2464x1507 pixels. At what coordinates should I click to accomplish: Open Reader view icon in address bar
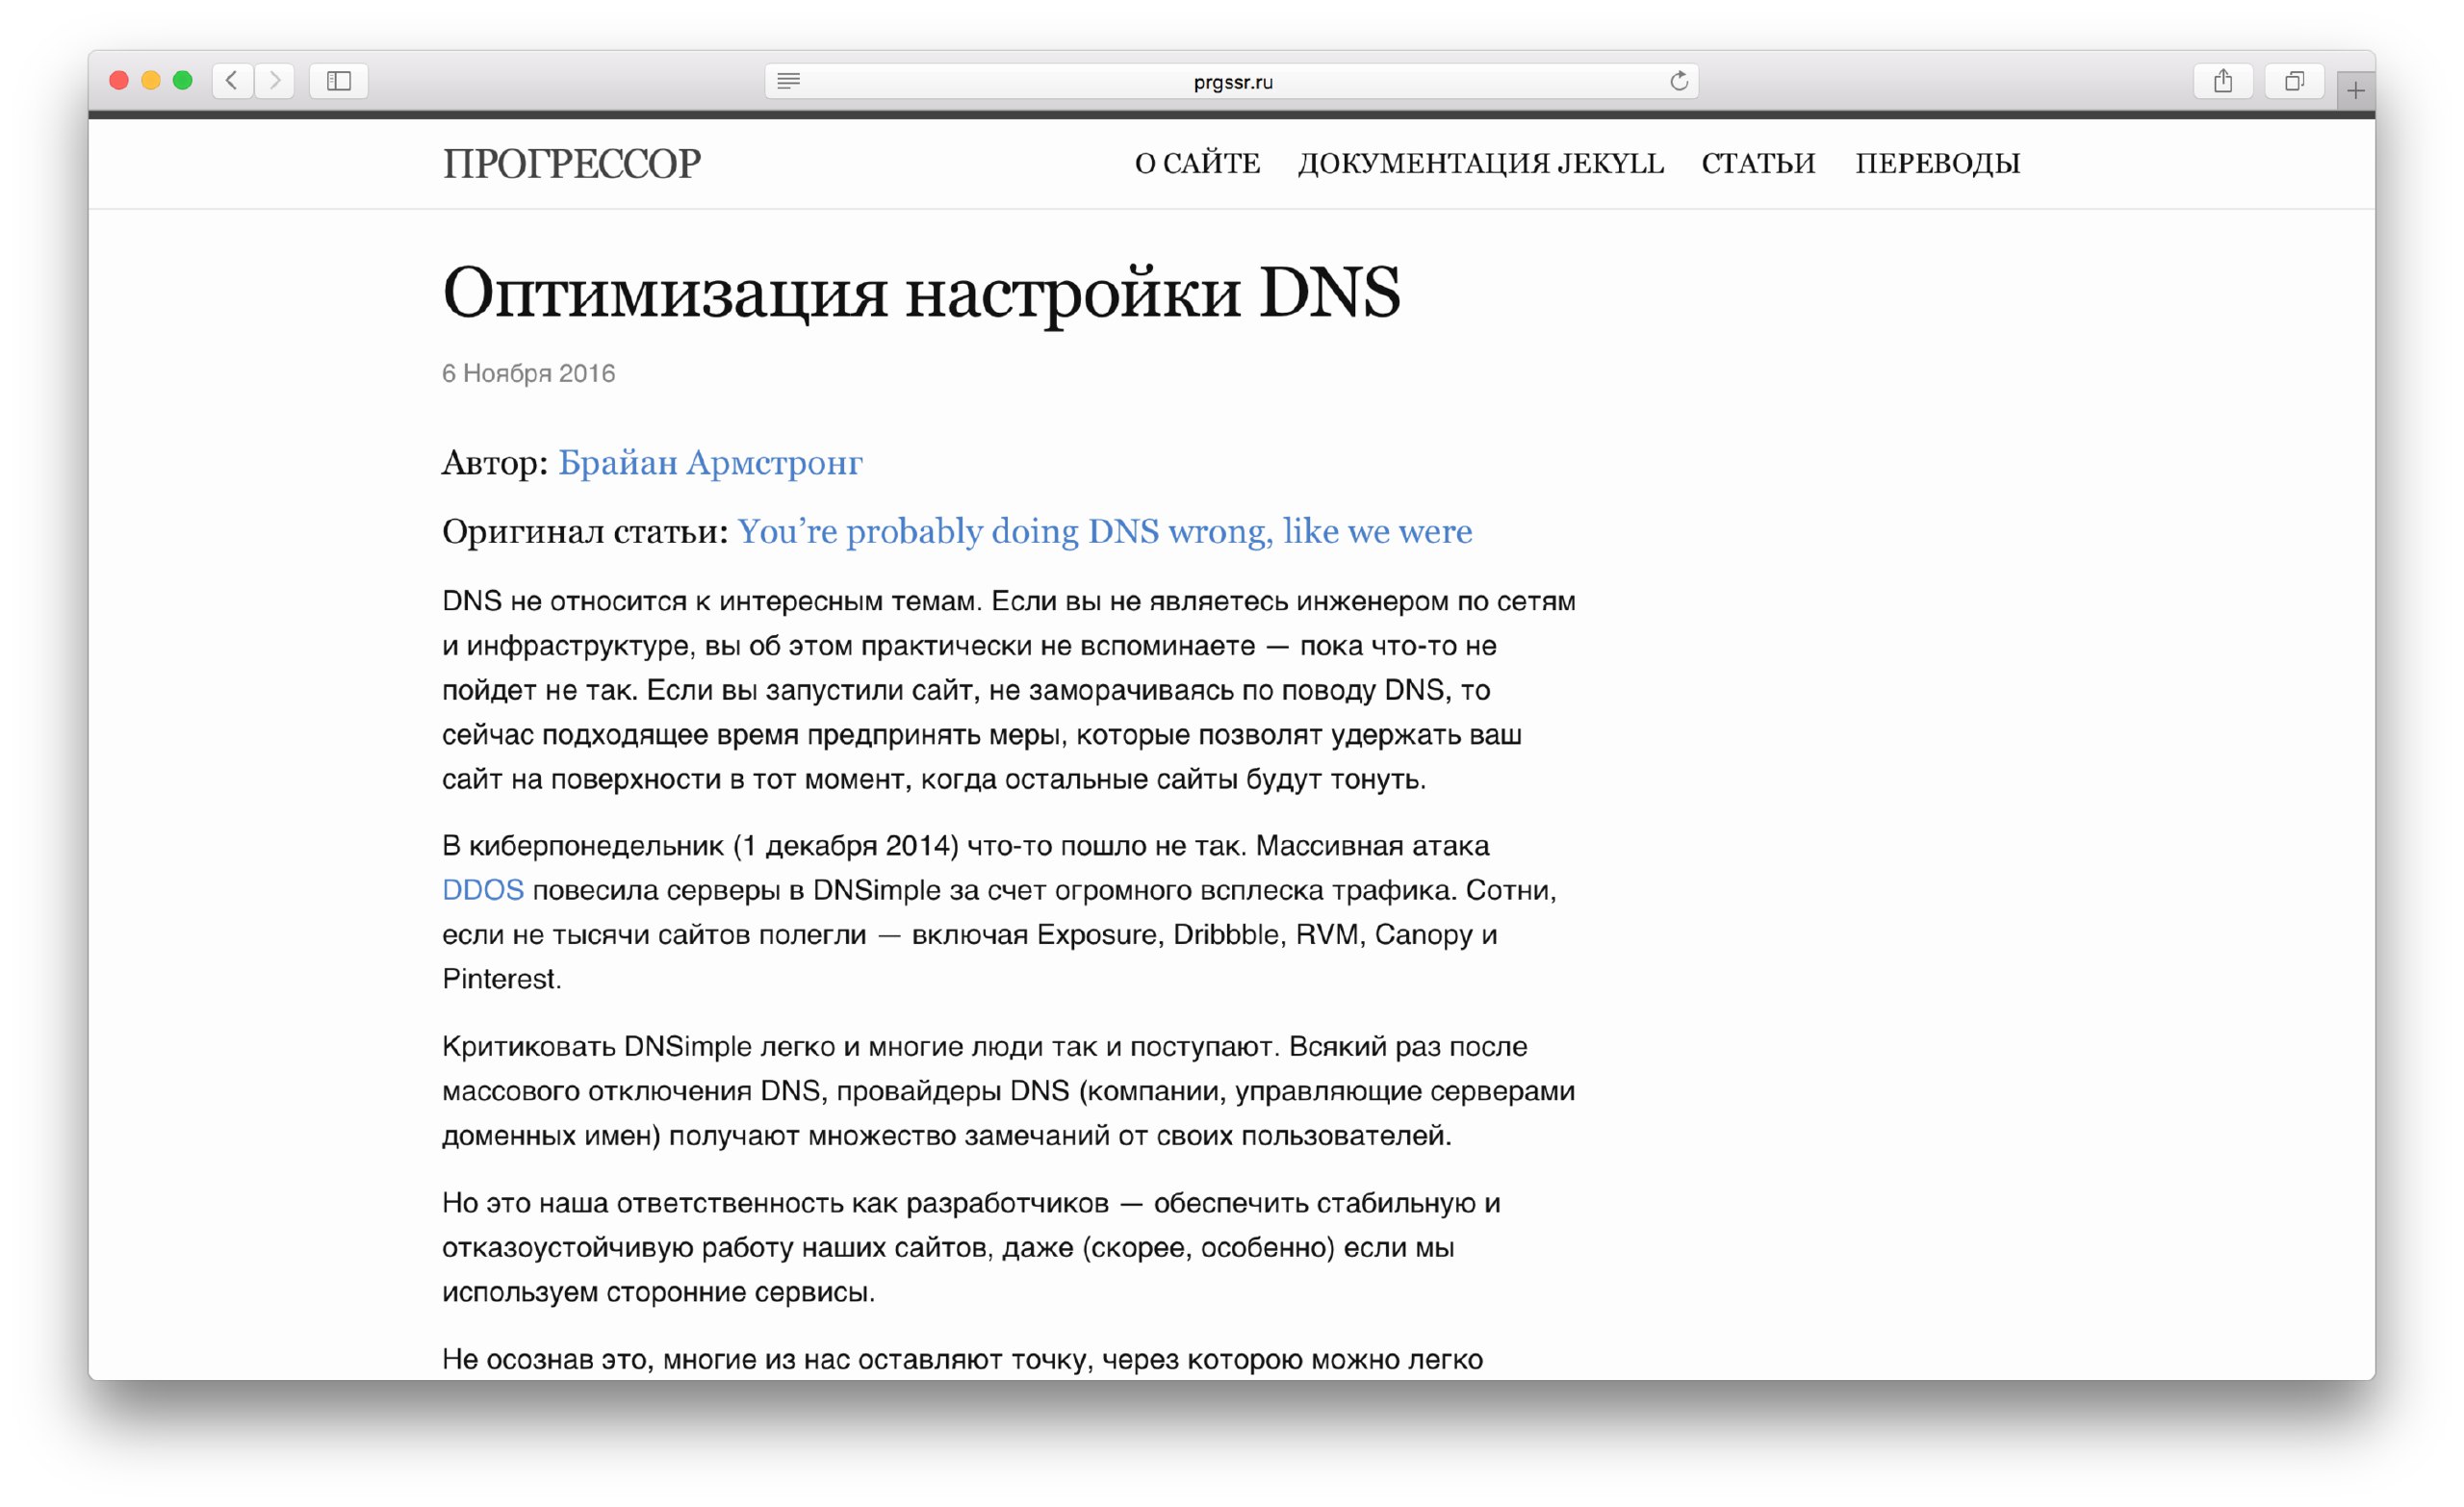coord(788,81)
